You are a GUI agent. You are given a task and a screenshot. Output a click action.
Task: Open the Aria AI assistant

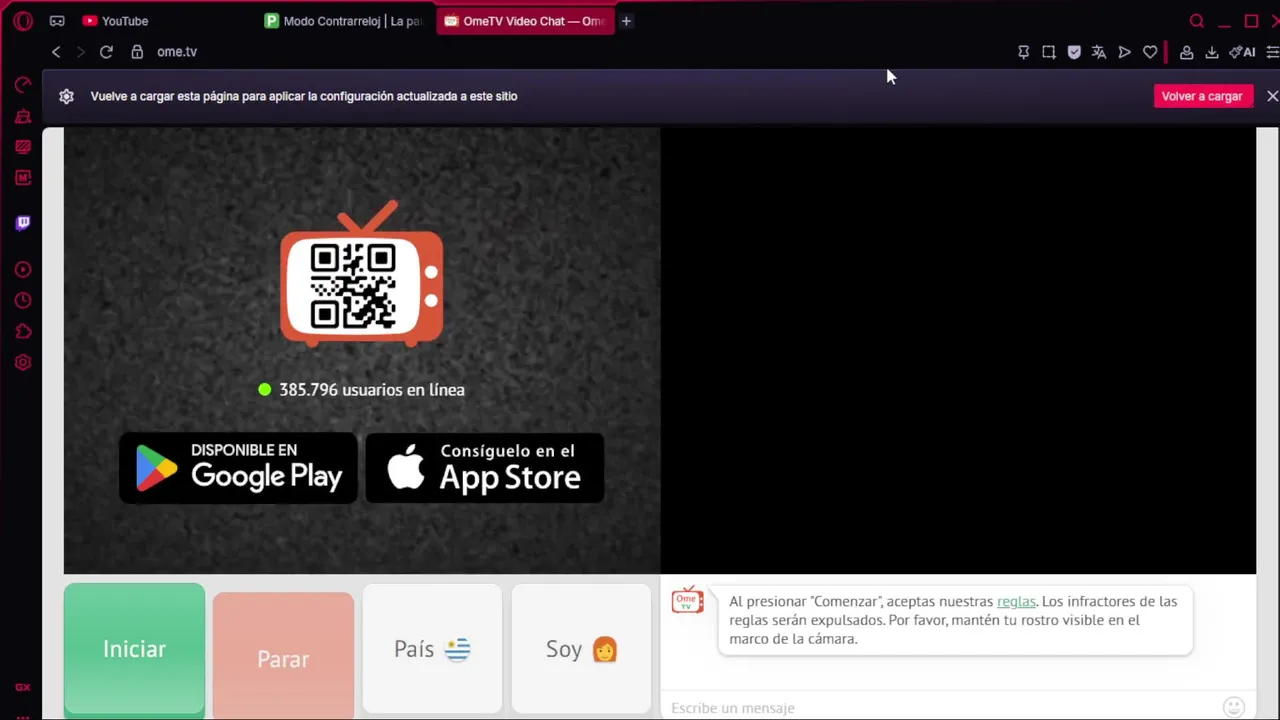(x=1242, y=52)
